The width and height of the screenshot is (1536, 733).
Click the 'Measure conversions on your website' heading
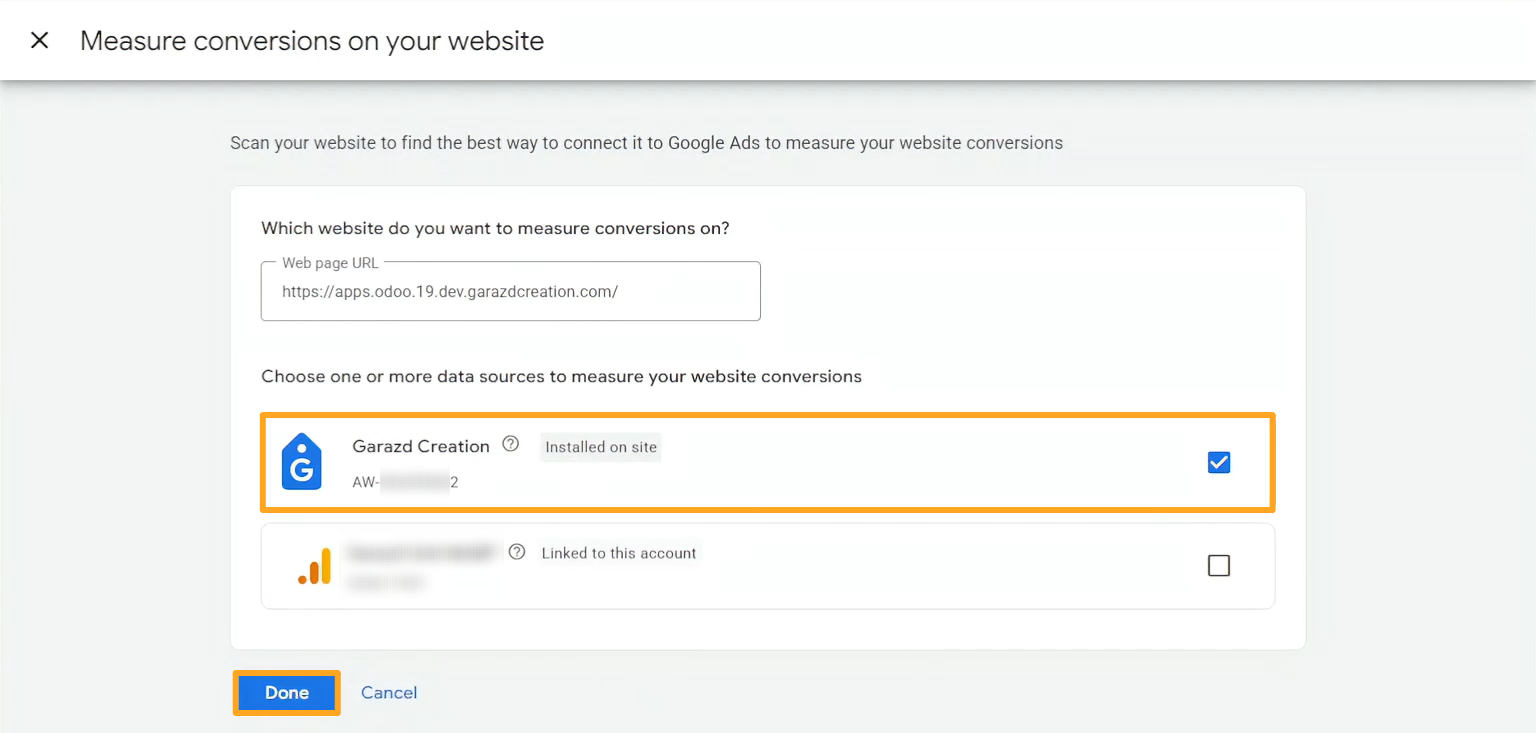pyautogui.click(x=312, y=41)
